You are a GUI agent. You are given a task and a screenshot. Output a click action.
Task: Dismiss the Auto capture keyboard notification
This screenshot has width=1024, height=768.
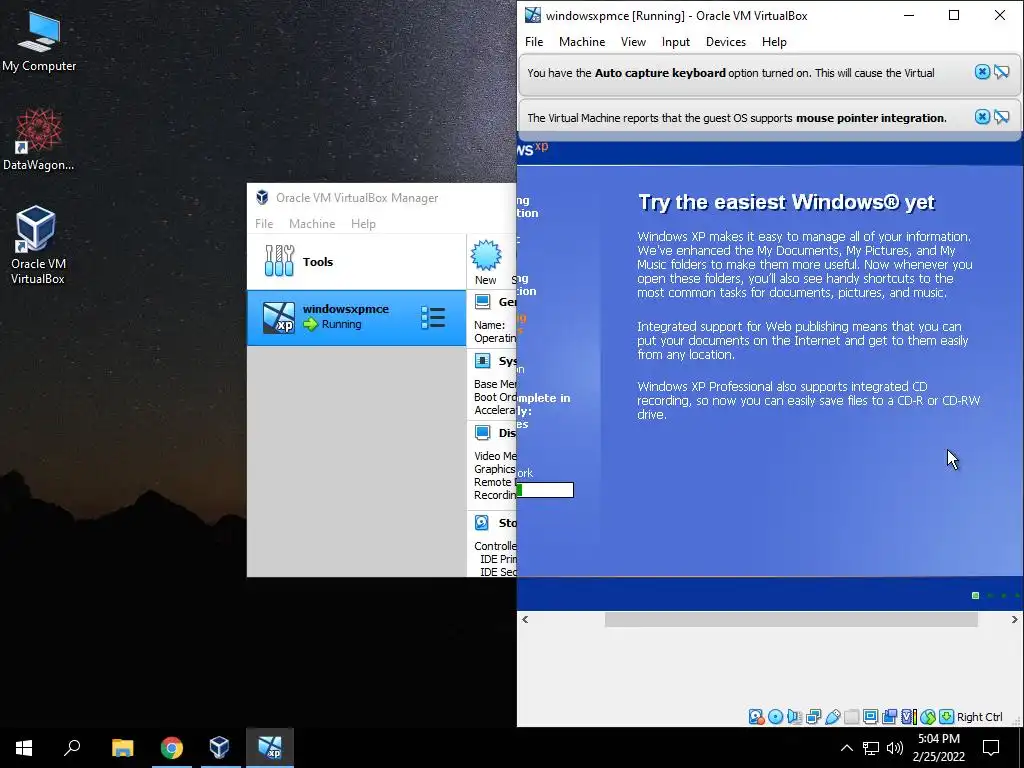982,72
